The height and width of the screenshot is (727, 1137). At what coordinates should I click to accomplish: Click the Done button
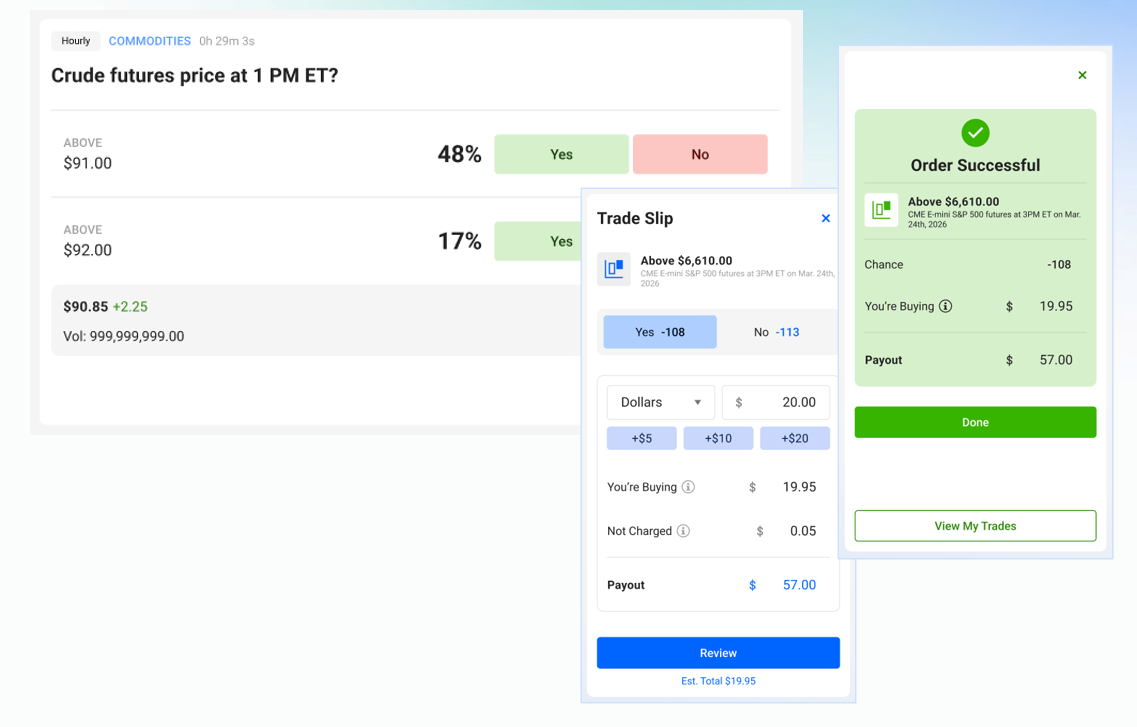(975, 423)
